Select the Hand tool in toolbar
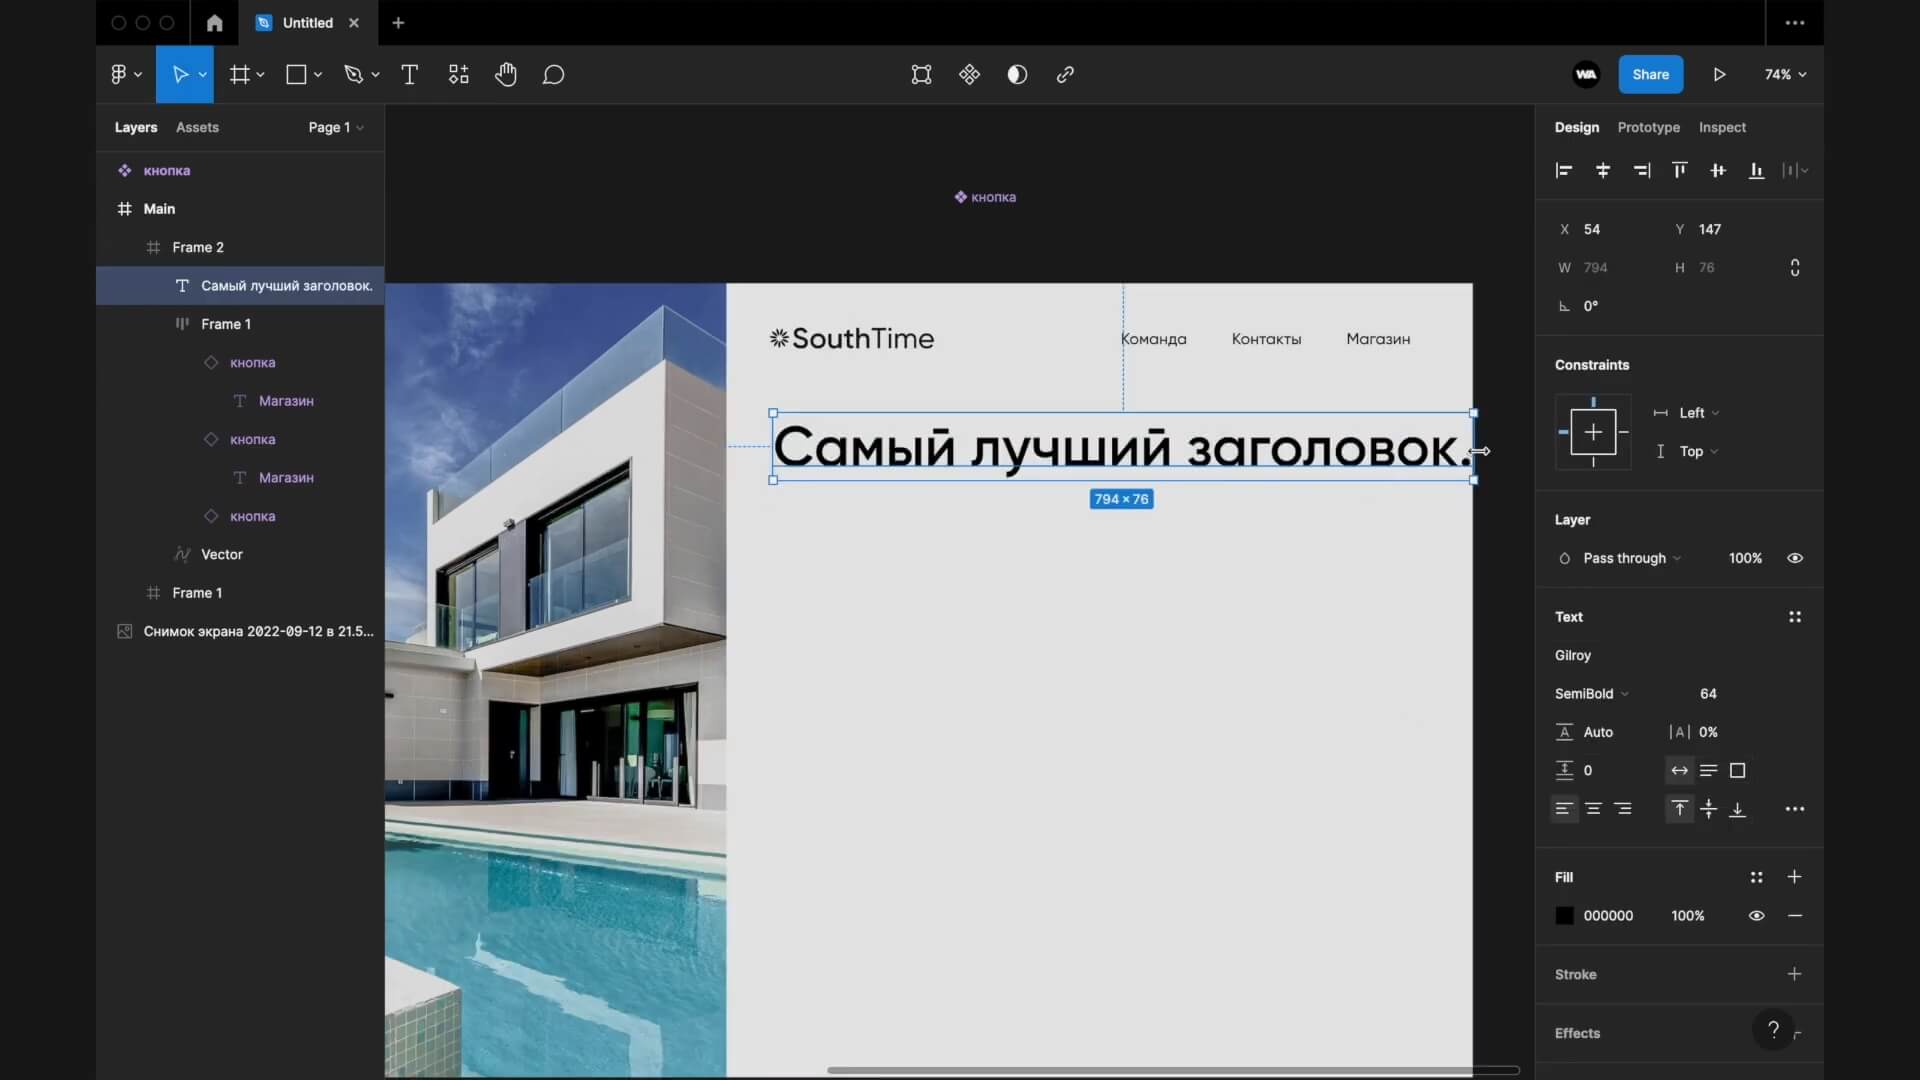 [505, 74]
